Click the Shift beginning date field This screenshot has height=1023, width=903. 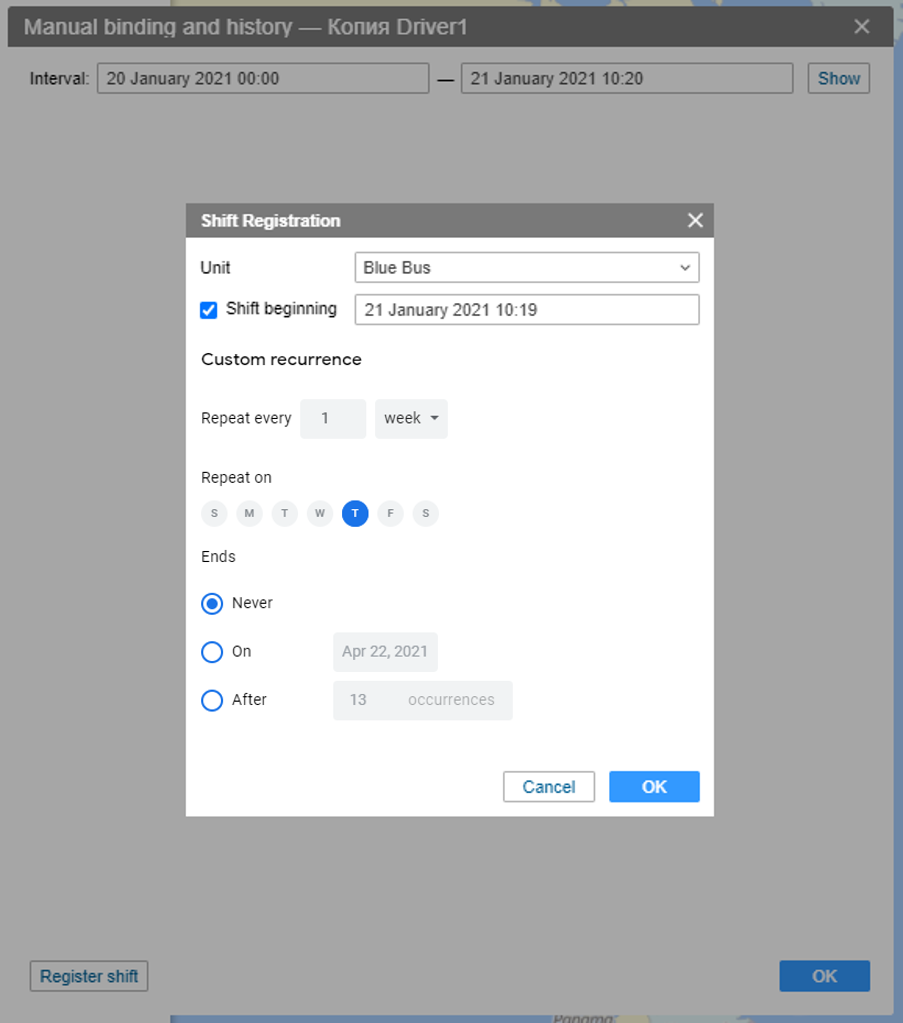(526, 310)
